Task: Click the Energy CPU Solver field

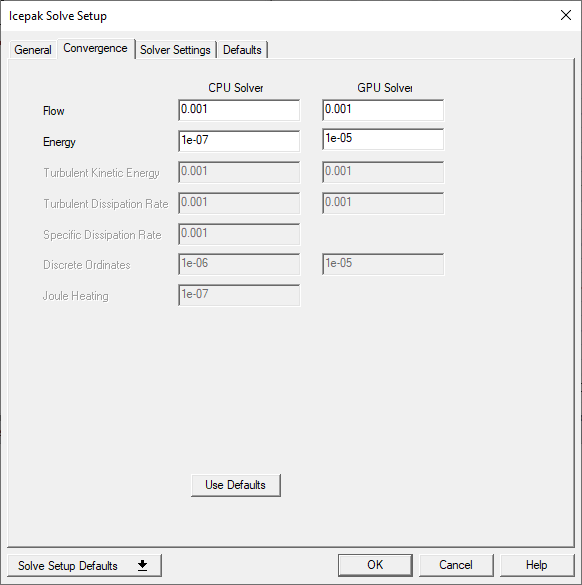Action: [x=239, y=141]
